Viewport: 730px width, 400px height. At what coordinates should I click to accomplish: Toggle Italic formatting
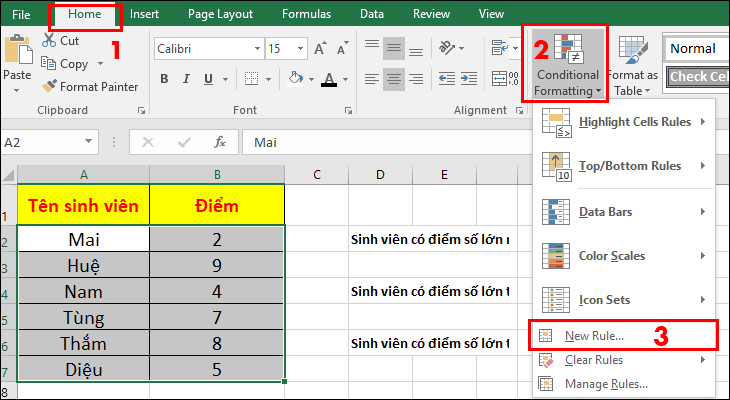187,78
